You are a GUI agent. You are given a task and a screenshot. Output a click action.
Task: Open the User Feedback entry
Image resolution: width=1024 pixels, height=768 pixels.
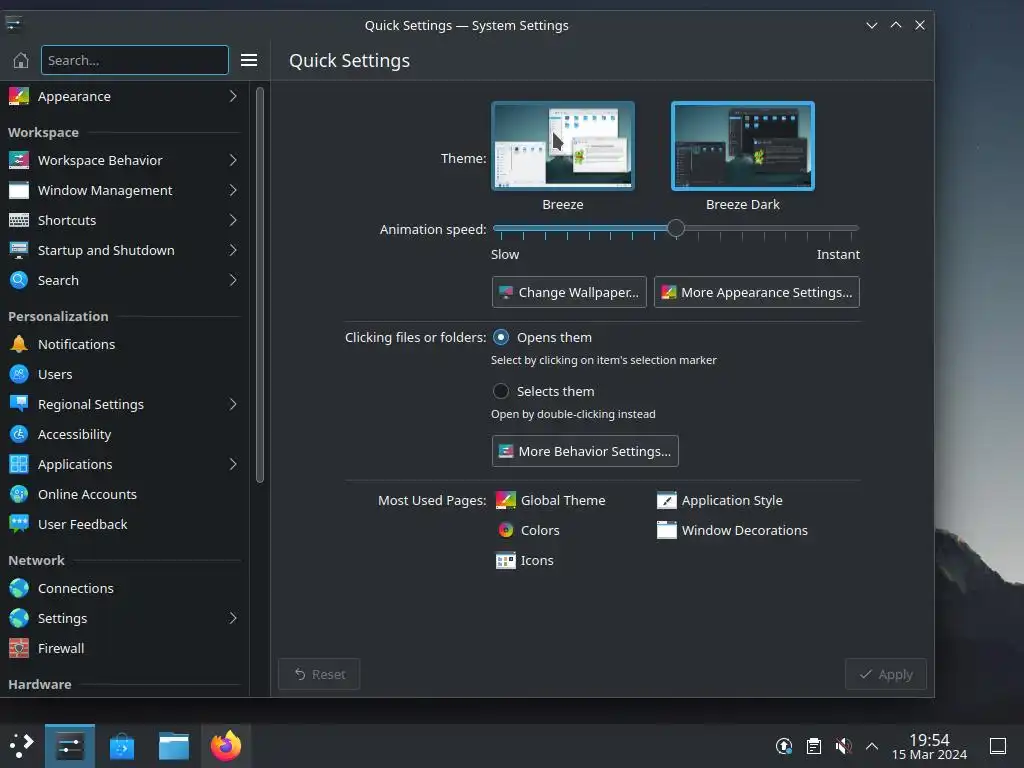(124, 524)
